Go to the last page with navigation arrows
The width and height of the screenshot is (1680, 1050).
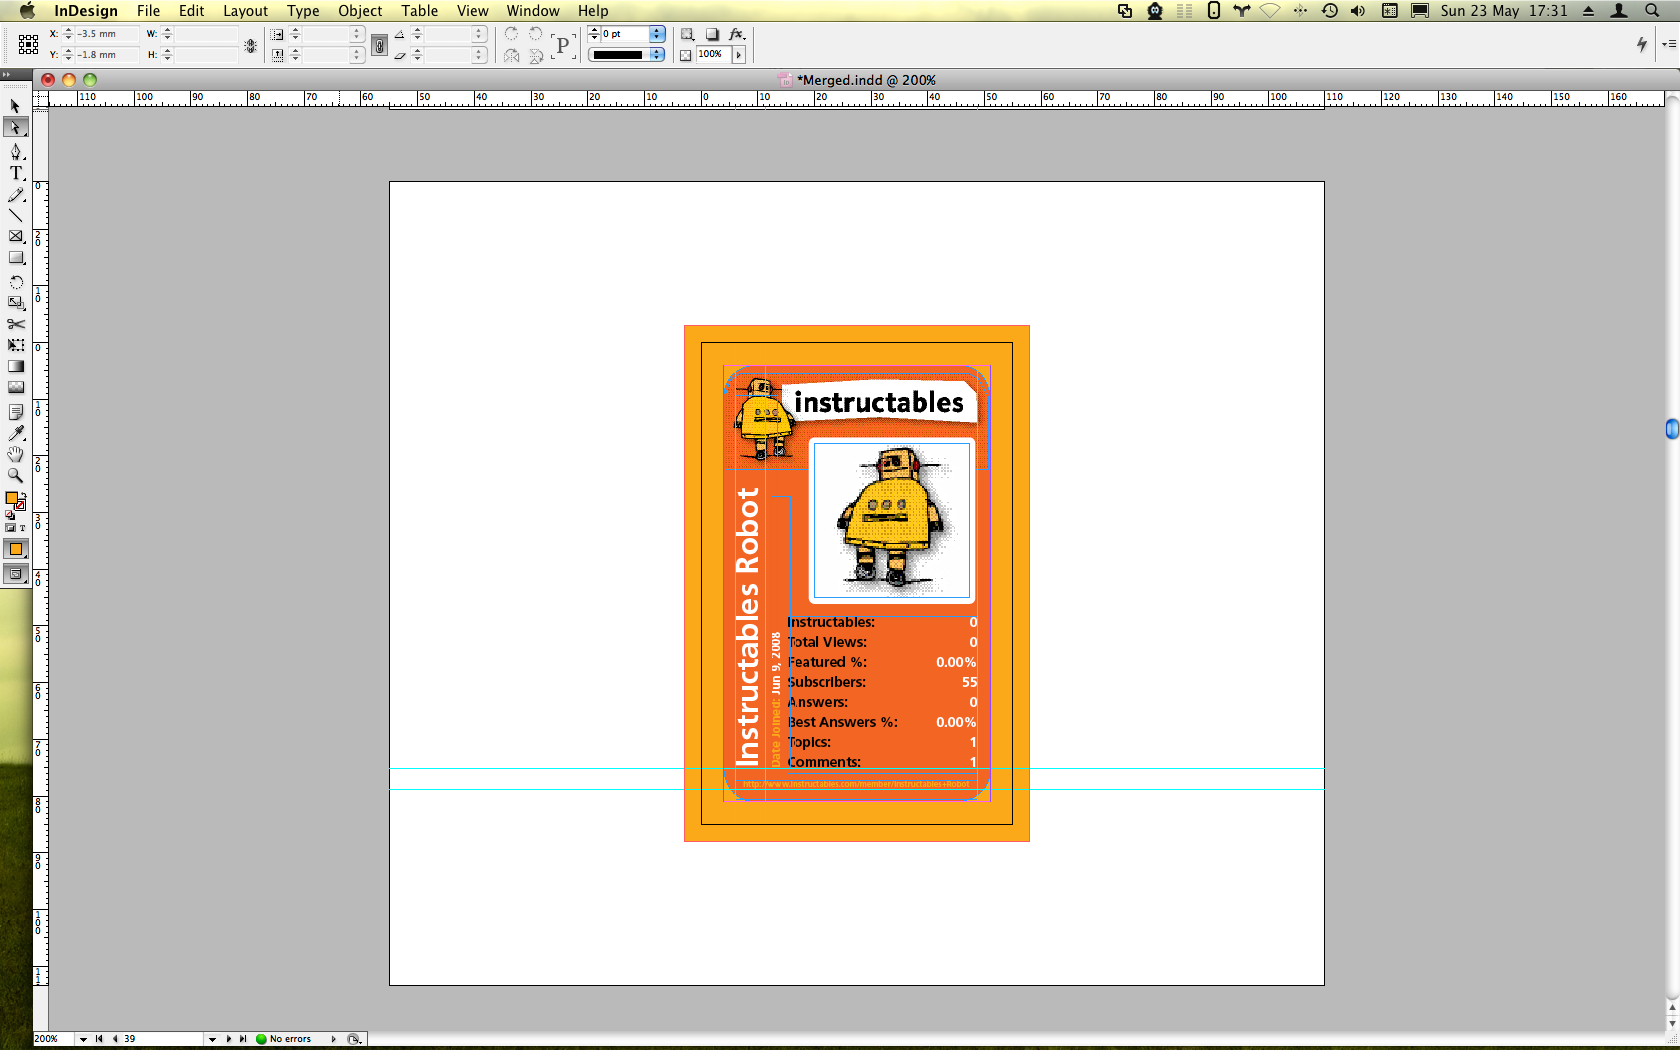coord(244,1039)
